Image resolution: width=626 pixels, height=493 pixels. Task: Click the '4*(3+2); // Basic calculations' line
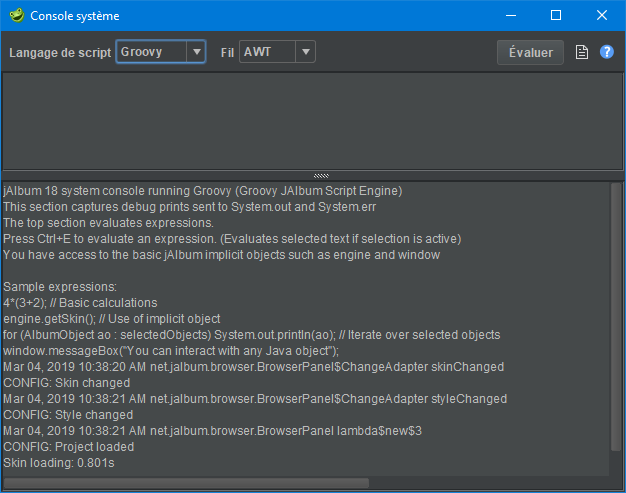(x=80, y=303)
